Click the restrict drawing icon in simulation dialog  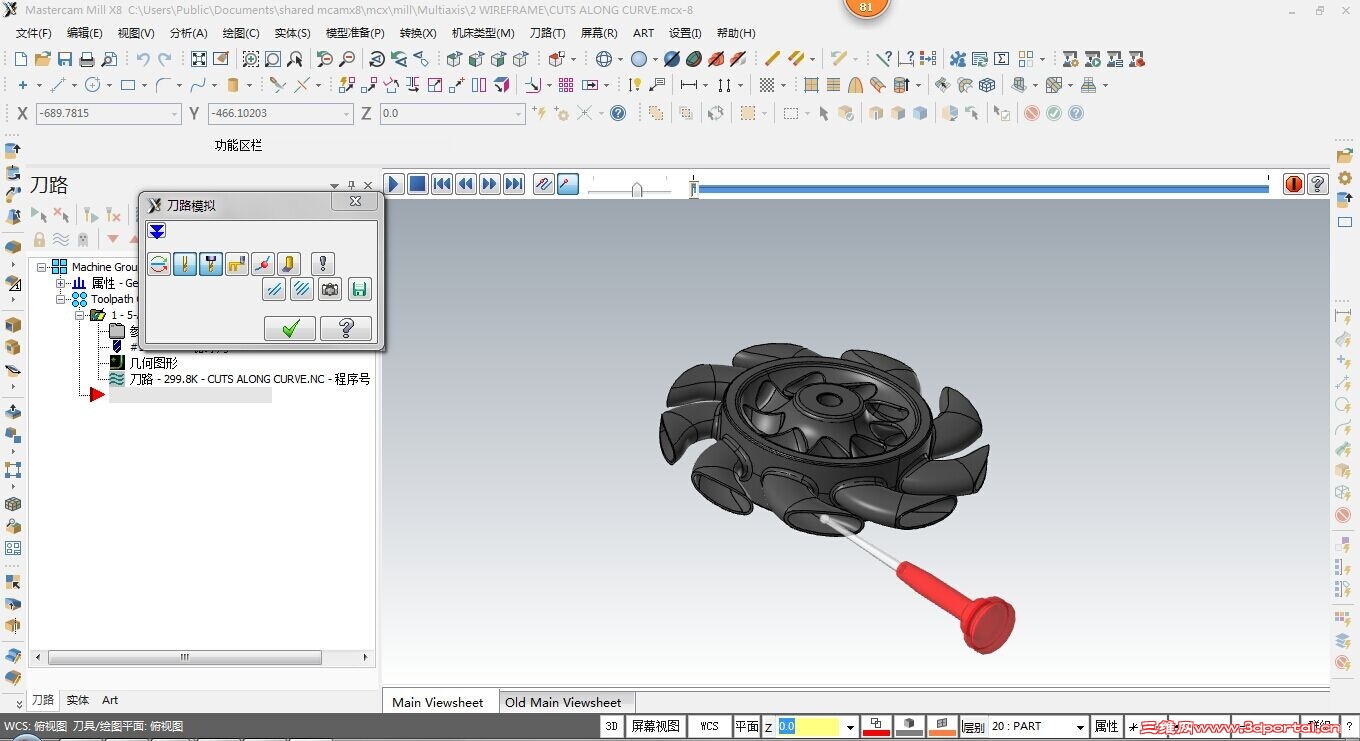[274, 290]
